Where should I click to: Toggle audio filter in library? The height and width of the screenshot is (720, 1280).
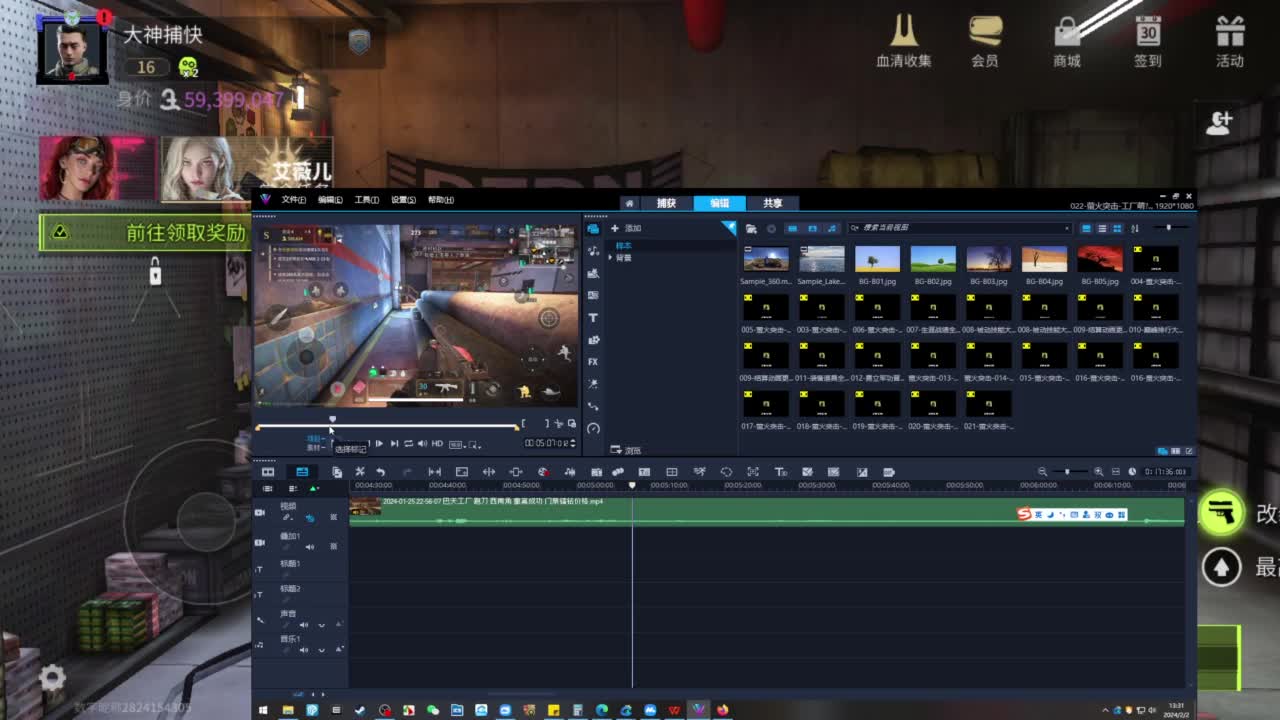(x=832, y=229)
